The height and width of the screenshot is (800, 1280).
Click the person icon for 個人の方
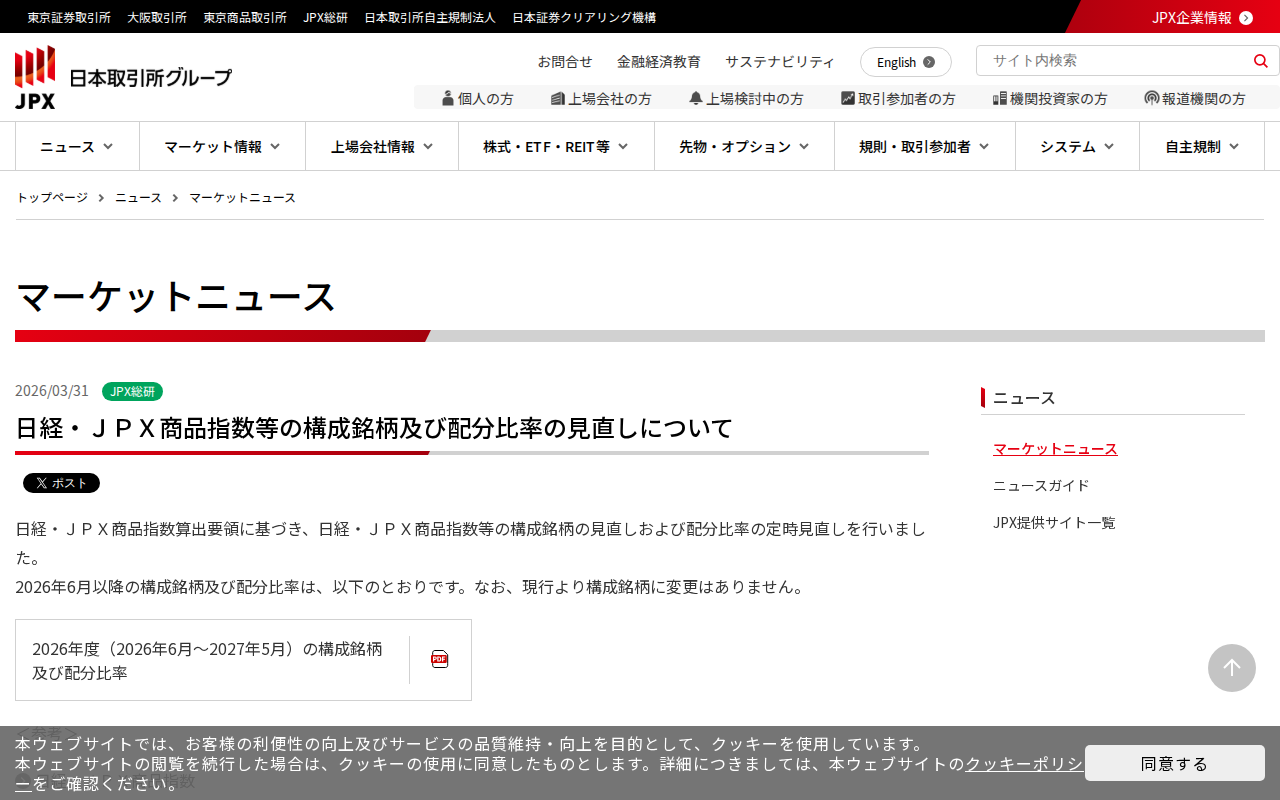pyautogui.click(x=448, y=98)
